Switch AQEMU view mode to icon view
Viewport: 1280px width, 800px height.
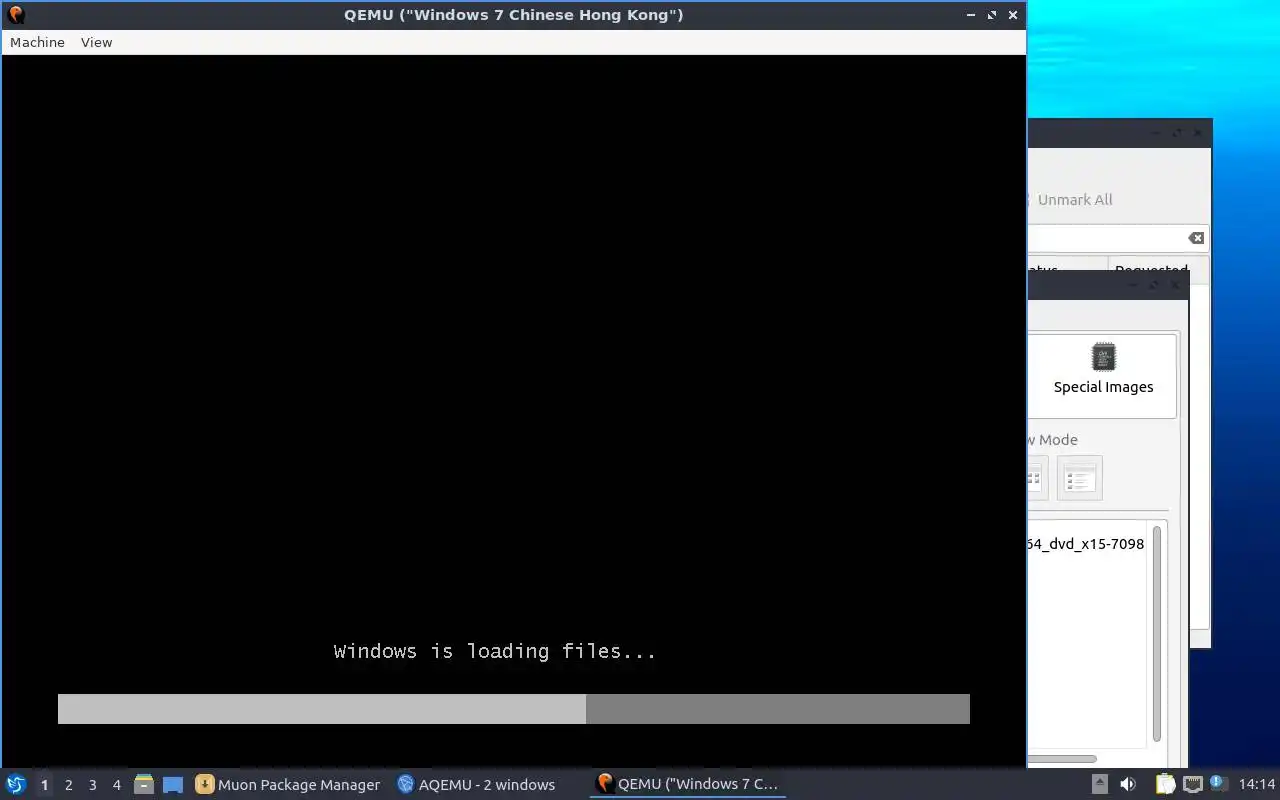[x=1036, y=478]
